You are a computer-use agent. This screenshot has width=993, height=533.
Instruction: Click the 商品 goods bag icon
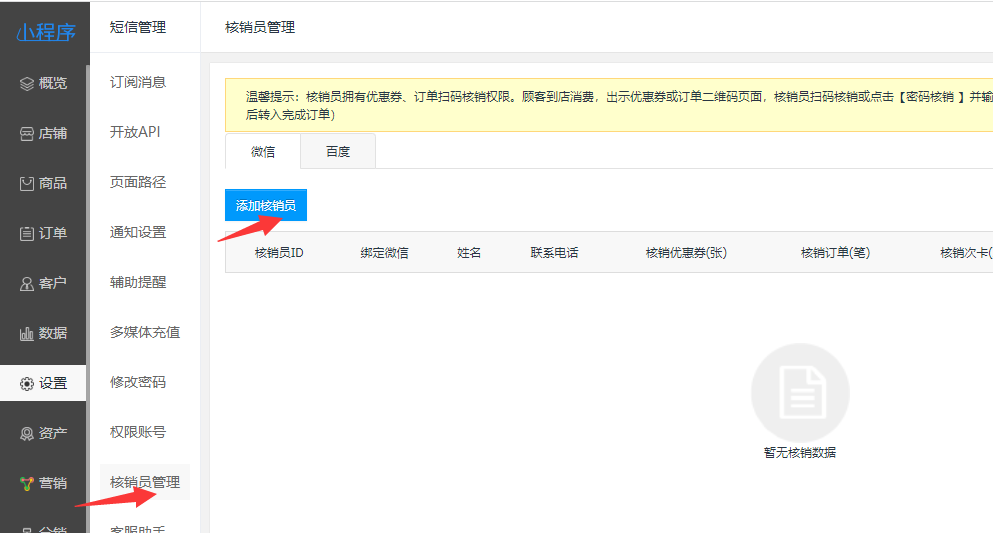[x=27, y=184]
